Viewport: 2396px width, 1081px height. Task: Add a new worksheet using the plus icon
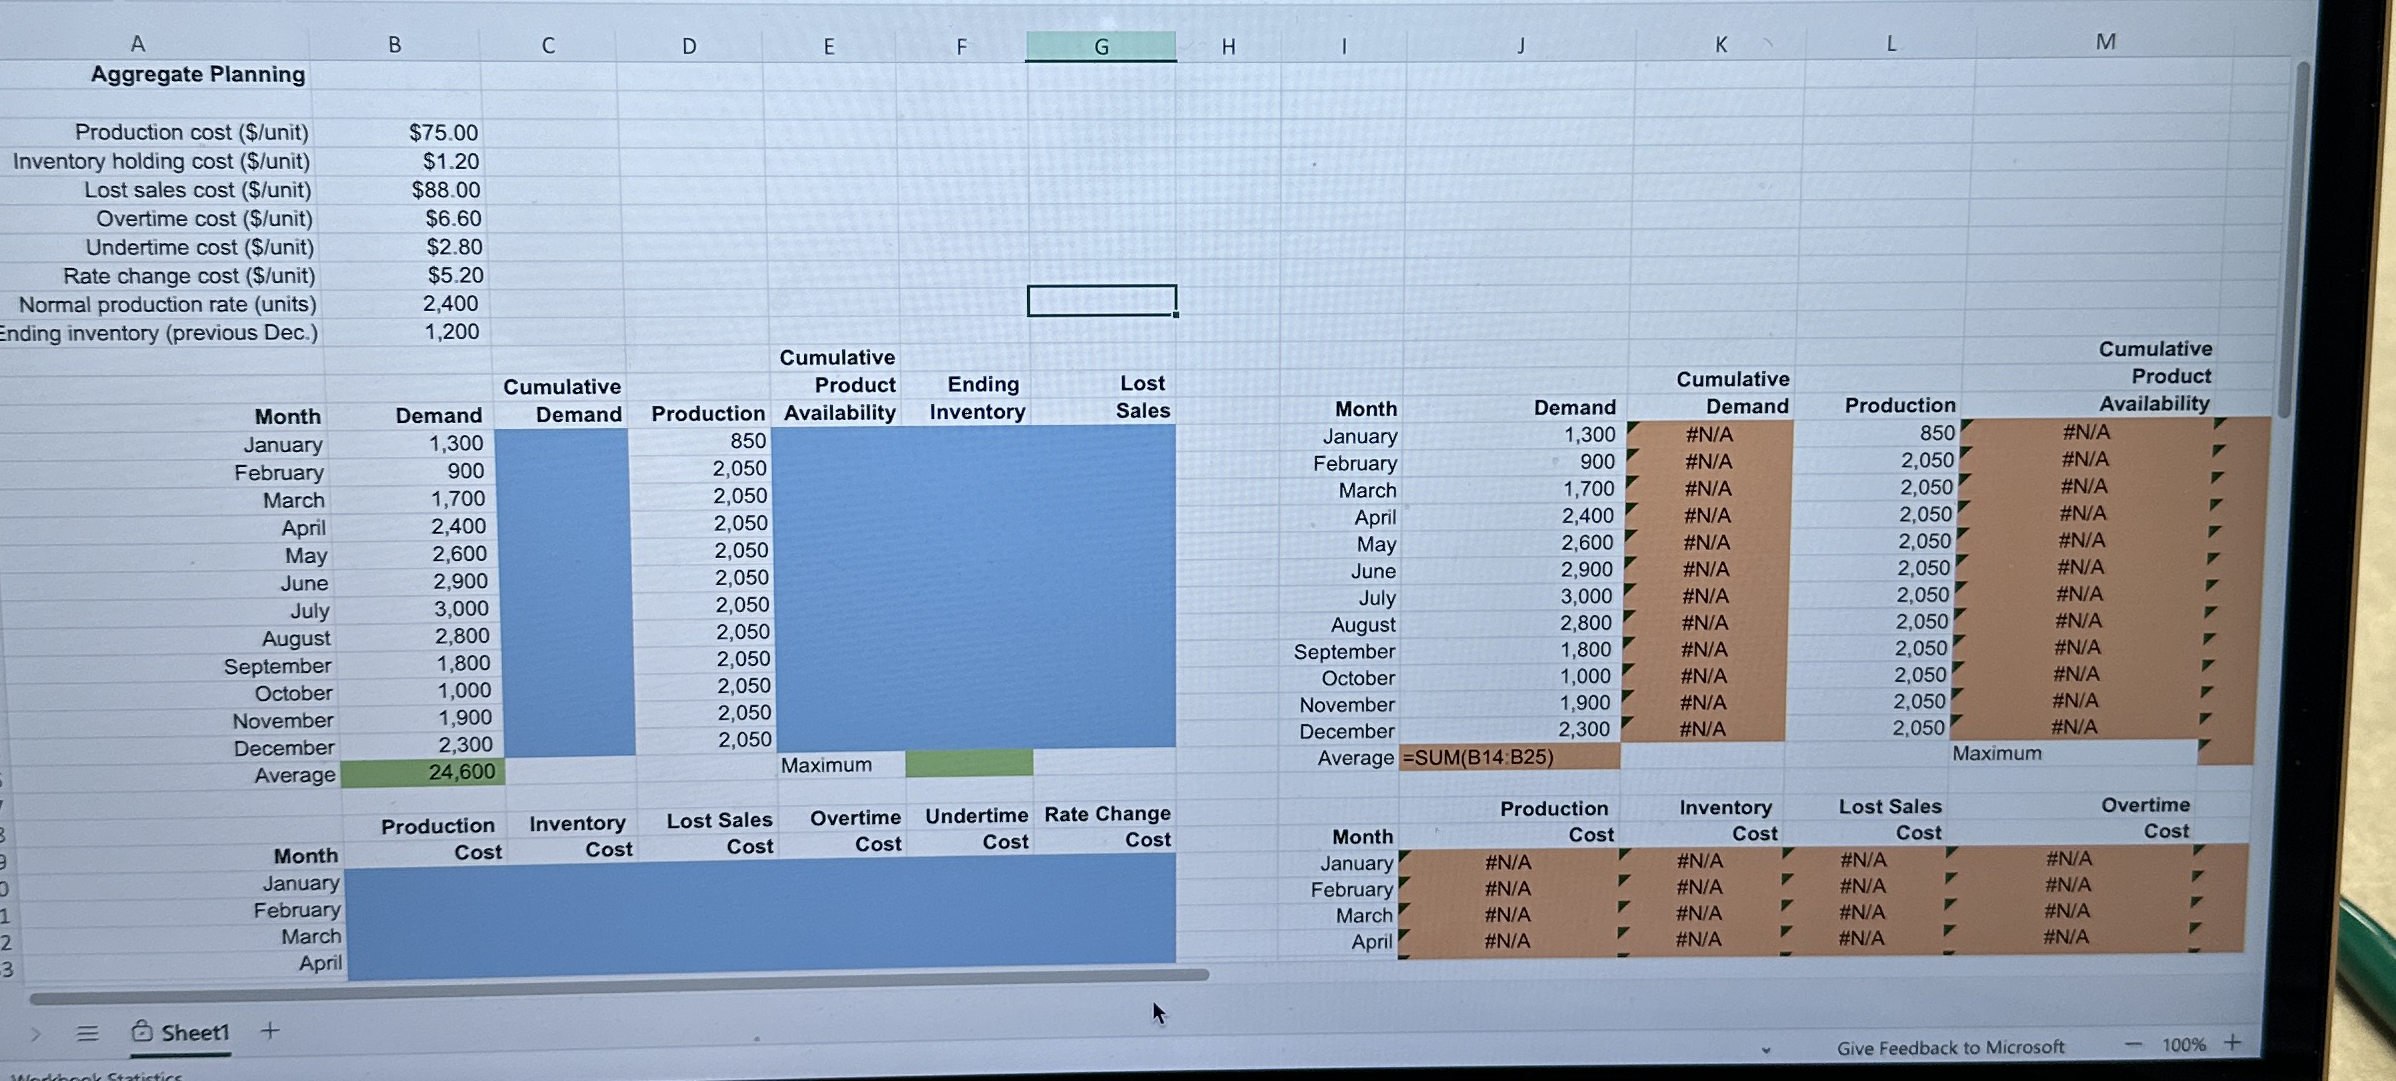click(x=268, y=1030)
